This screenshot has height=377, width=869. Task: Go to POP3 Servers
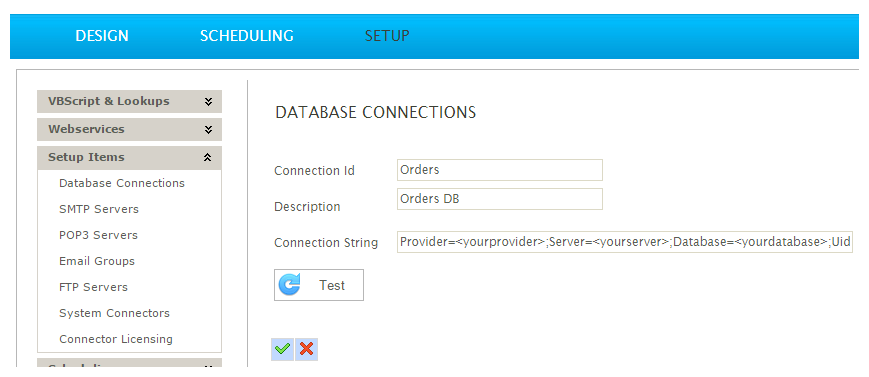(x=98, y=235)
